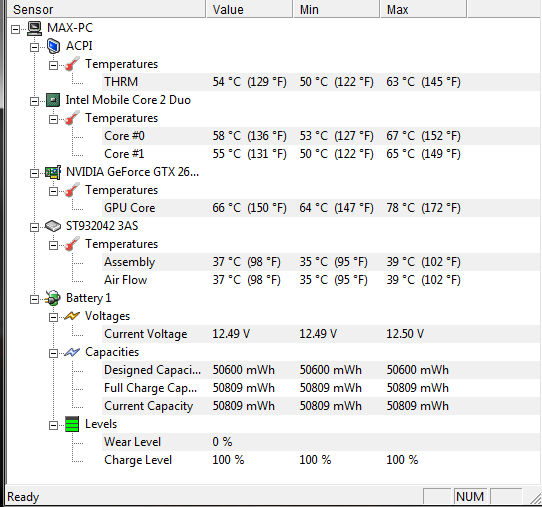Collapse the ST932042 3AS drive node
The width and height of the screenshot is (542, 507).
(34, 227)
